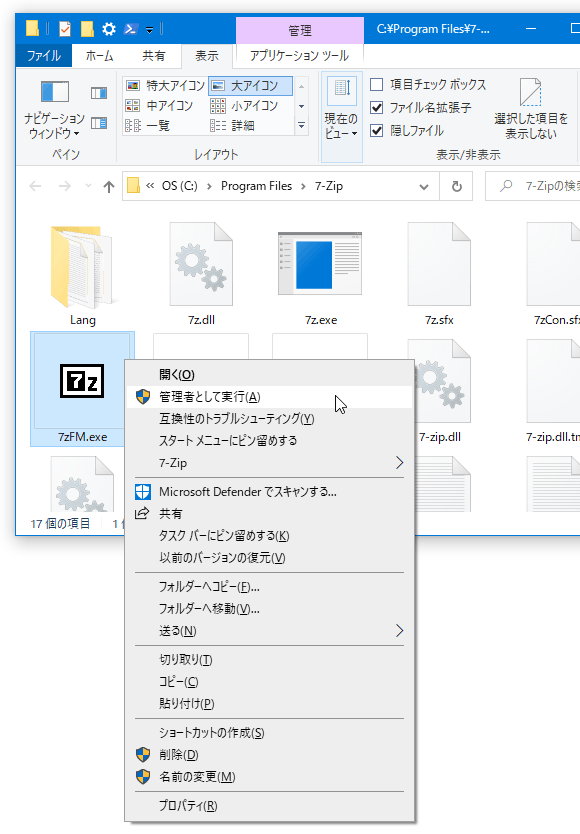Viewport: 580px width, 834px height.
Task: Uncheck 隠しファイル checkbox
Action: coord(377,130)
